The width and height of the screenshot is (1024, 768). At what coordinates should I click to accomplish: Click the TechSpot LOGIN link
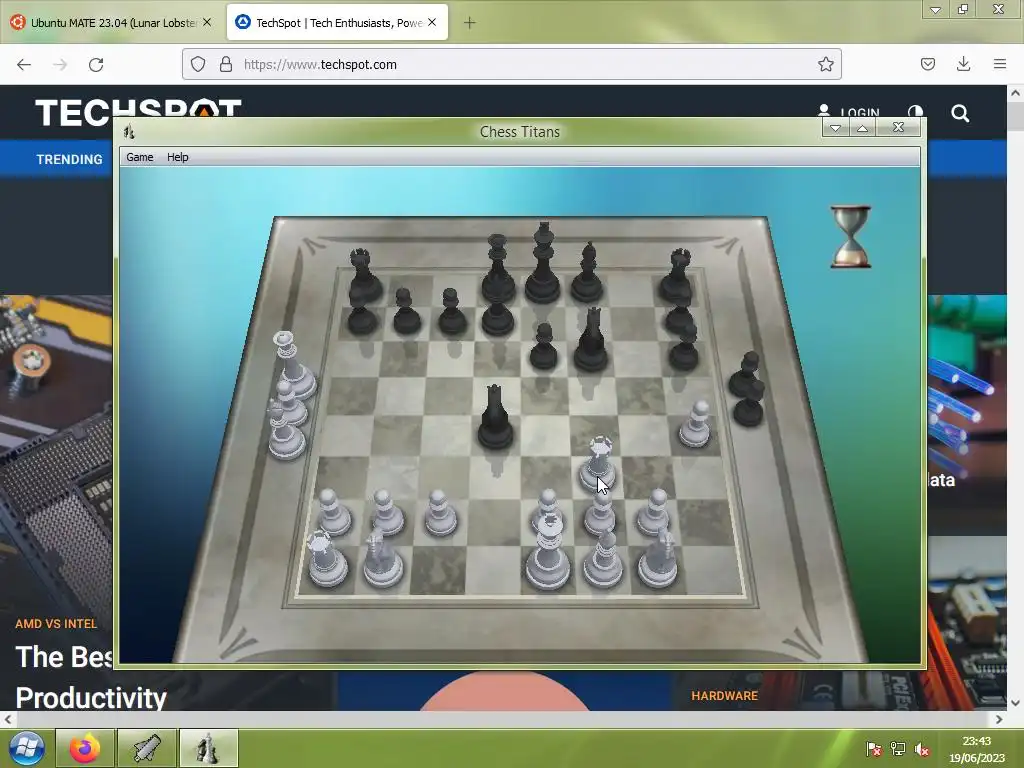pos(848,112)
